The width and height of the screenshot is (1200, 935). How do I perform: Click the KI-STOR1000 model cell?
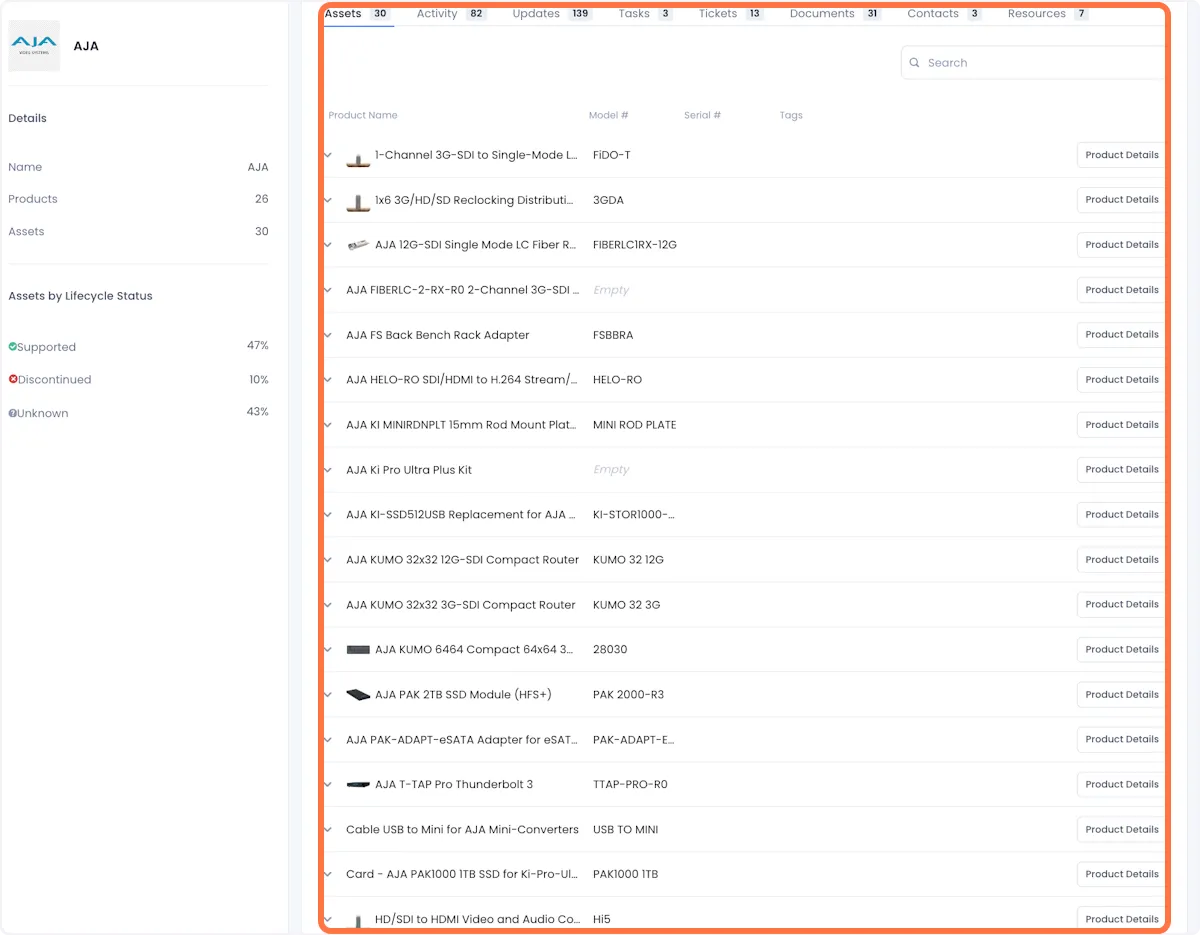[634, 515]
